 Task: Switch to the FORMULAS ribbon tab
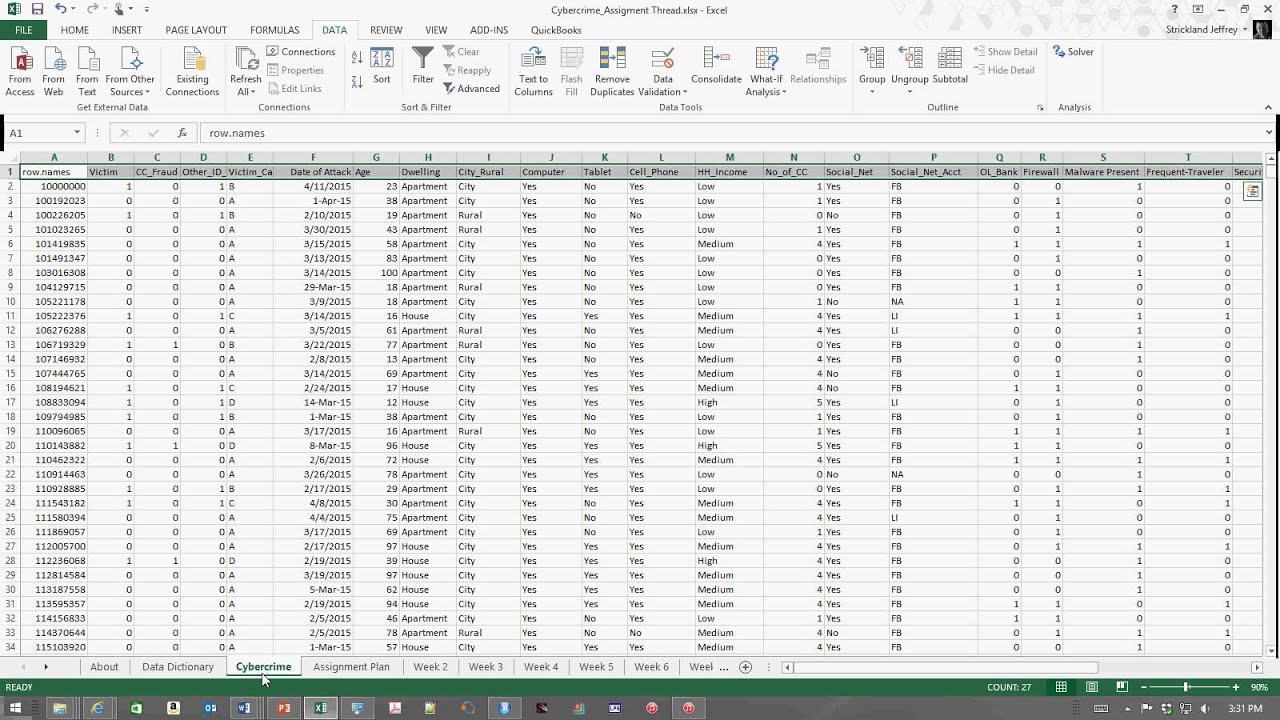click(x=274, y=30)
